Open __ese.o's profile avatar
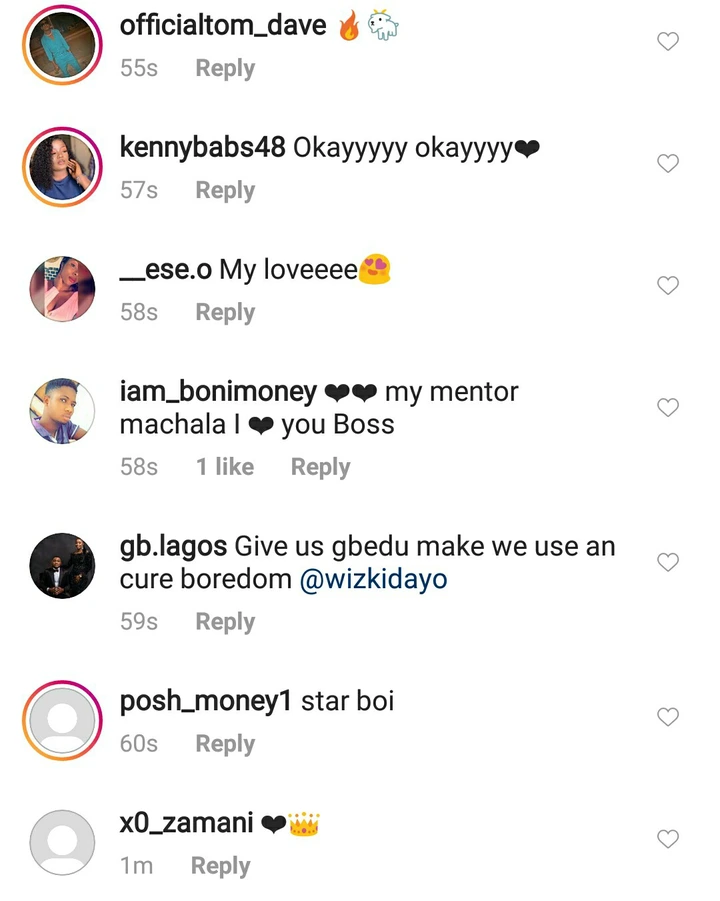Image resolution: width=720 pixels, height=901 pixels. click(x=63, y=289)
